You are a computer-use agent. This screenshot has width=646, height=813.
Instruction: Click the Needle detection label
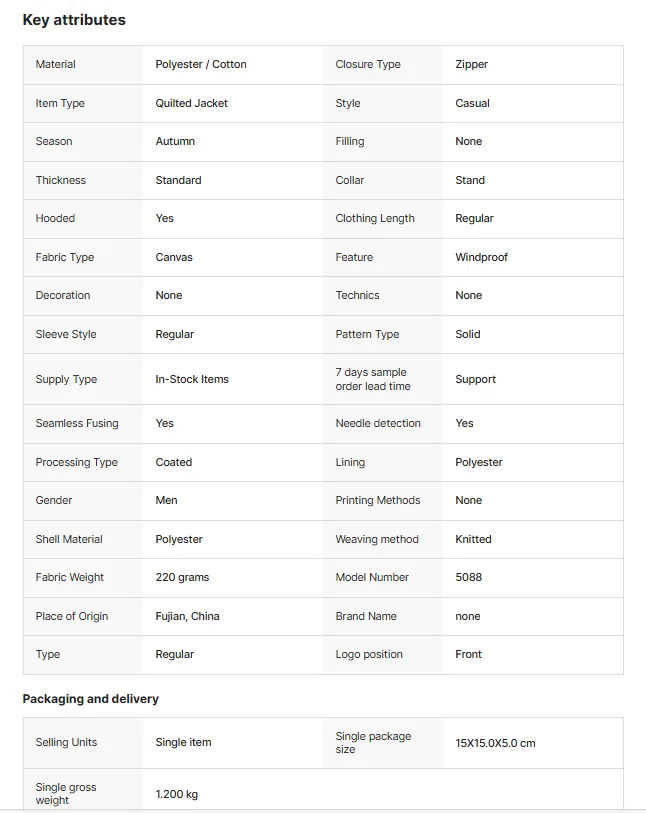pos(377,423)
